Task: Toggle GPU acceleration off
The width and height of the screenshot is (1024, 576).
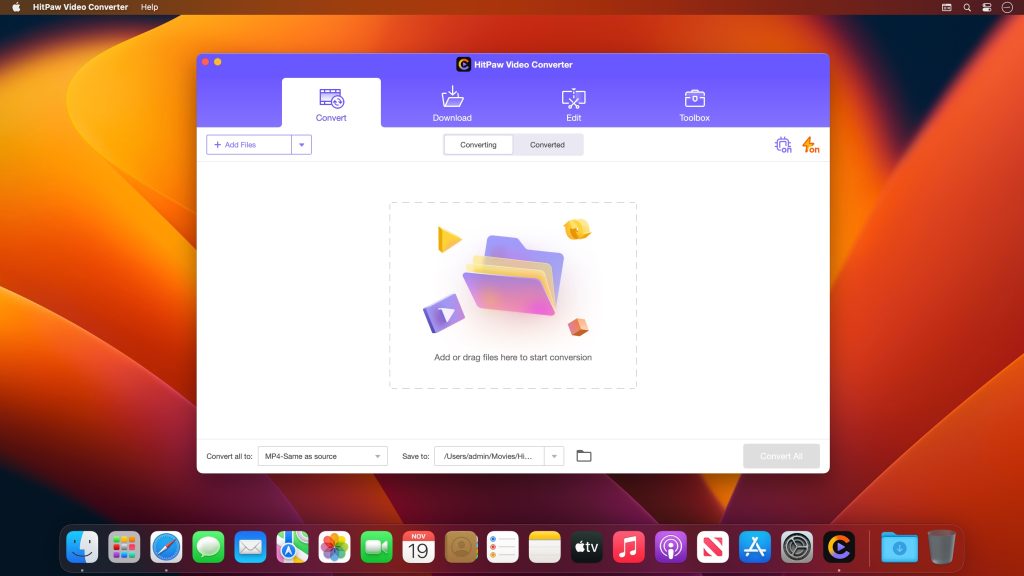Action: pyautogui.click(x=782, y=144)
